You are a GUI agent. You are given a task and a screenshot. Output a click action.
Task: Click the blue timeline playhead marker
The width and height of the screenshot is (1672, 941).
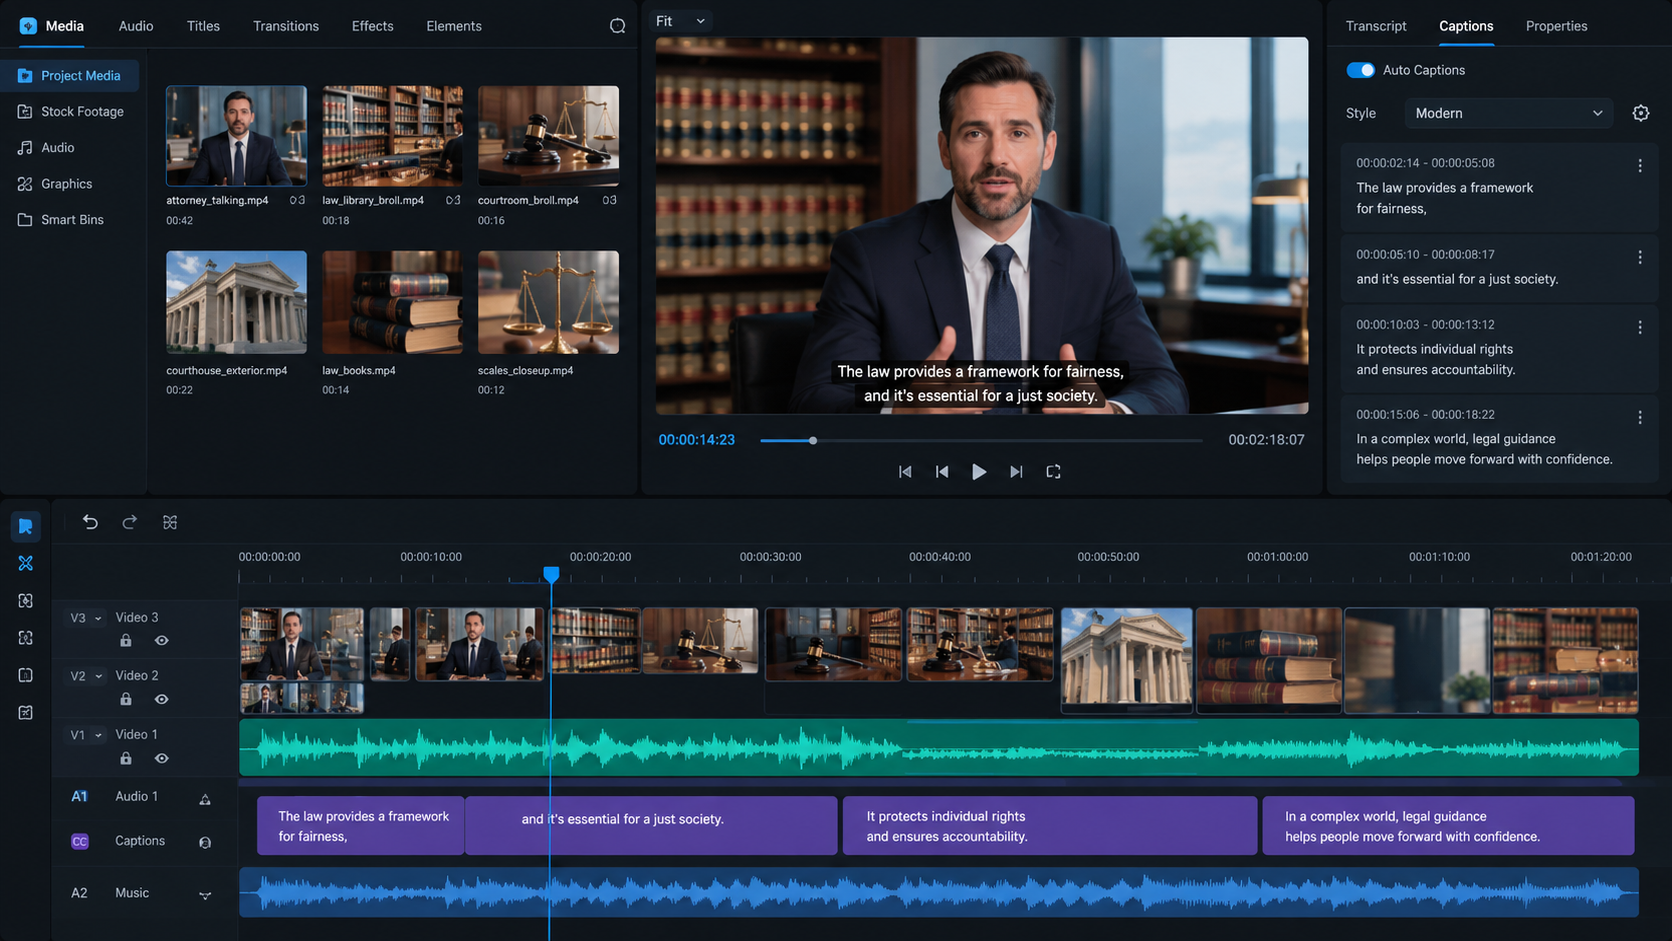tap(551, 574)
